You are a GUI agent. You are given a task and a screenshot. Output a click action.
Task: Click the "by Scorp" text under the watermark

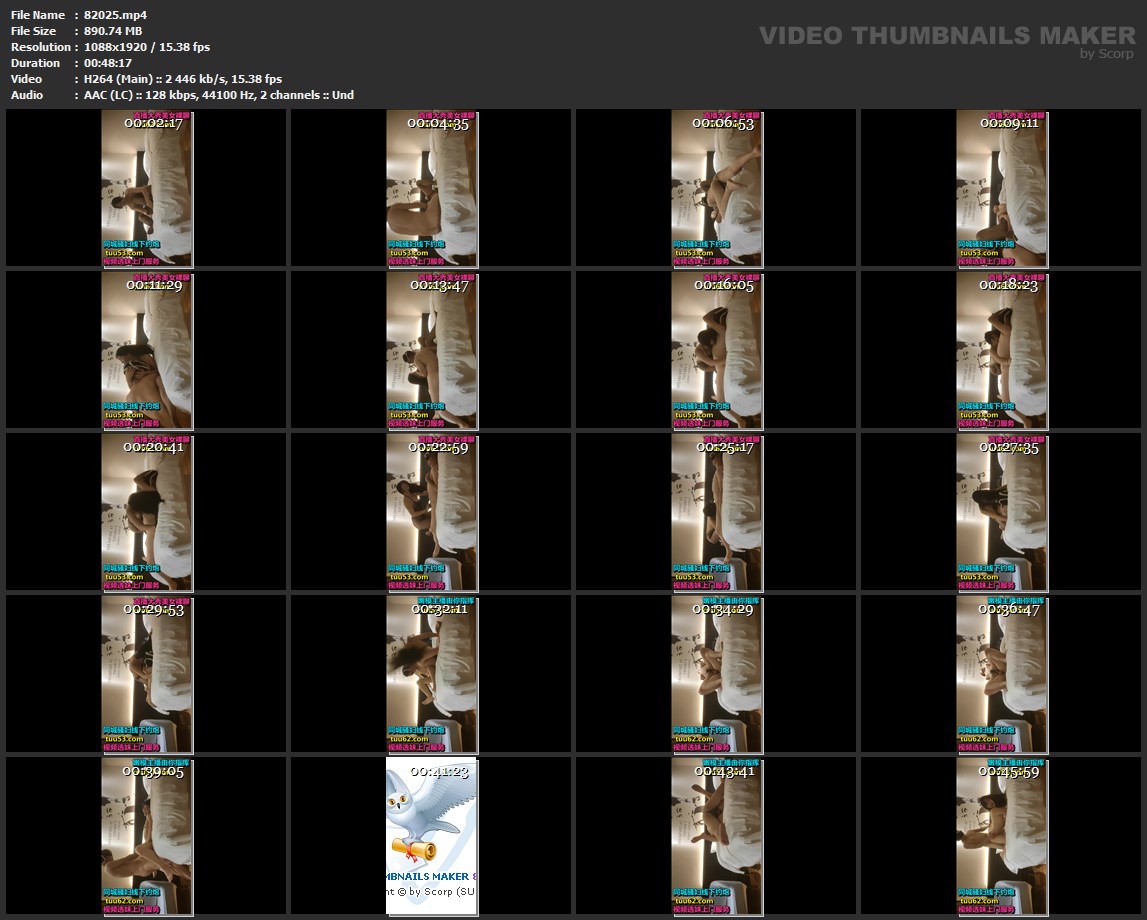coord(1106,54)
